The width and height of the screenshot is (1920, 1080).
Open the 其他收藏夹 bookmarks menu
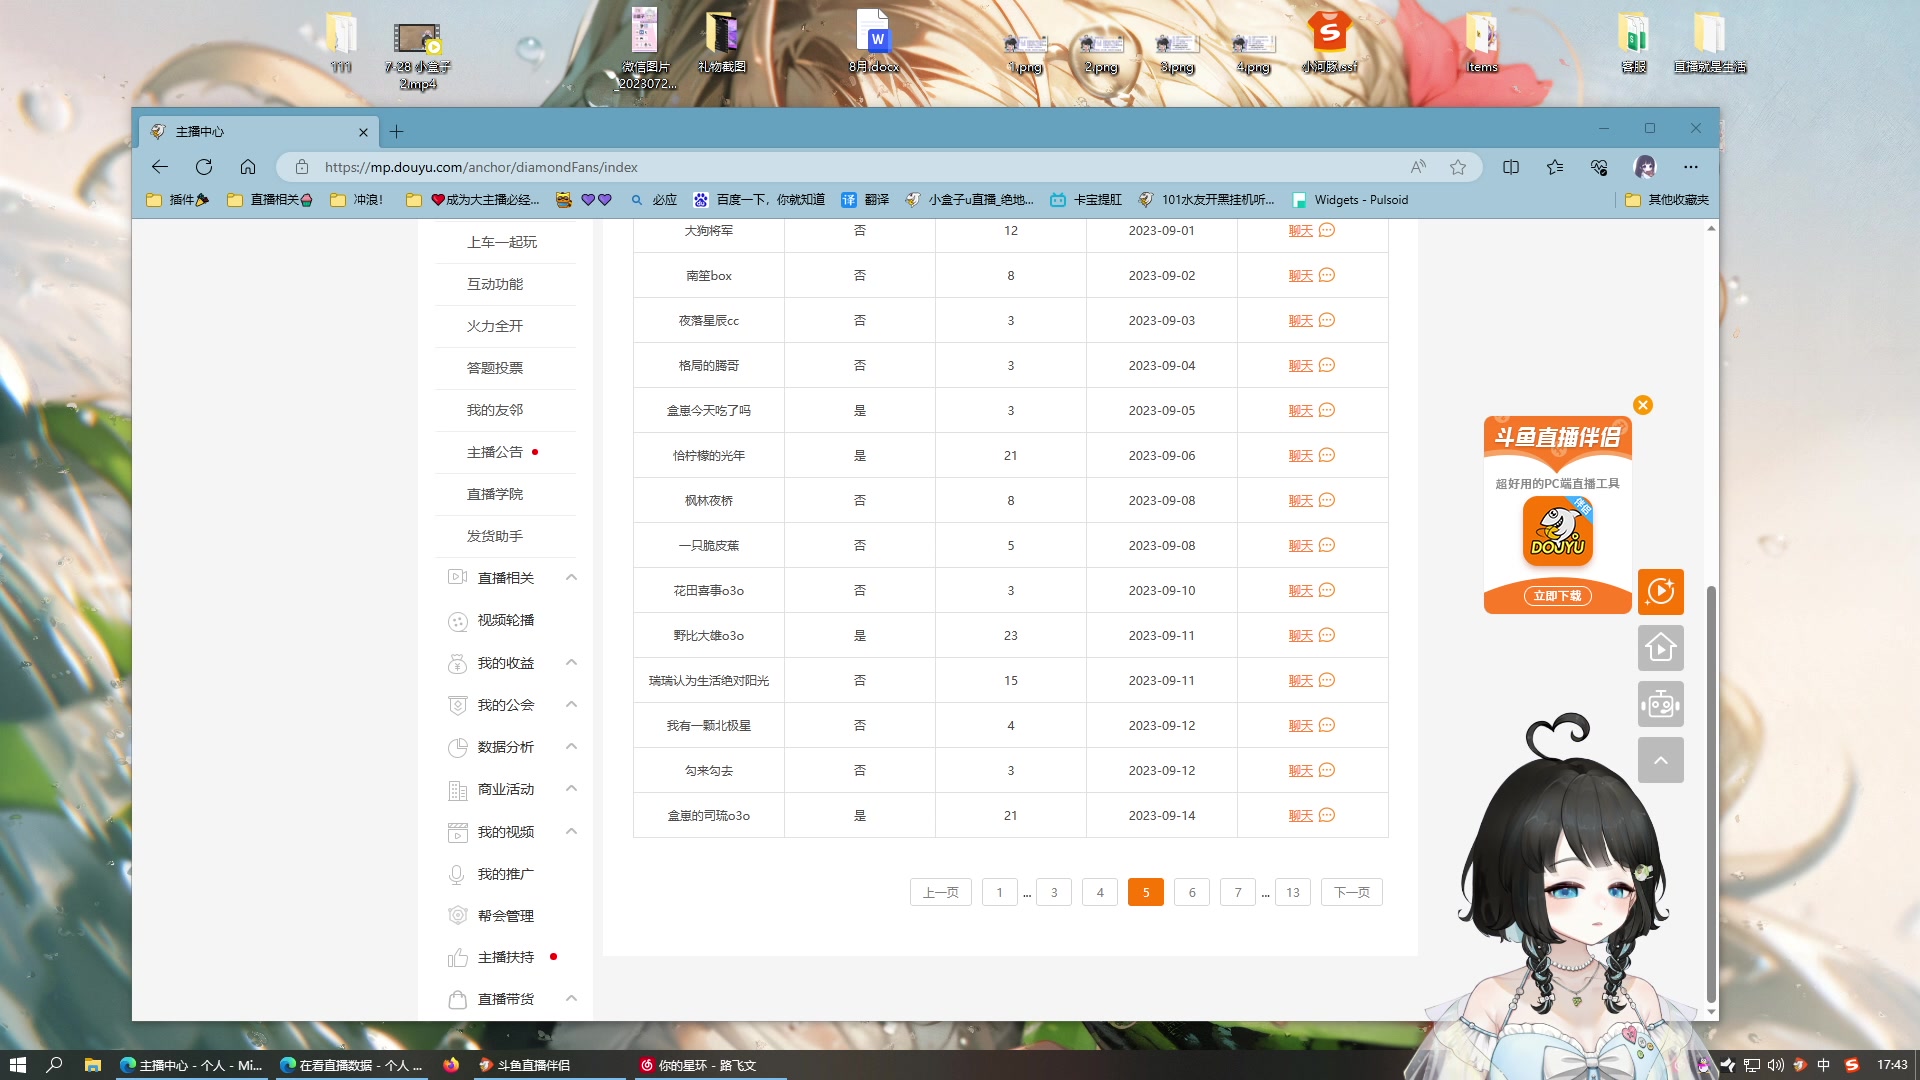click(1674, 199)
